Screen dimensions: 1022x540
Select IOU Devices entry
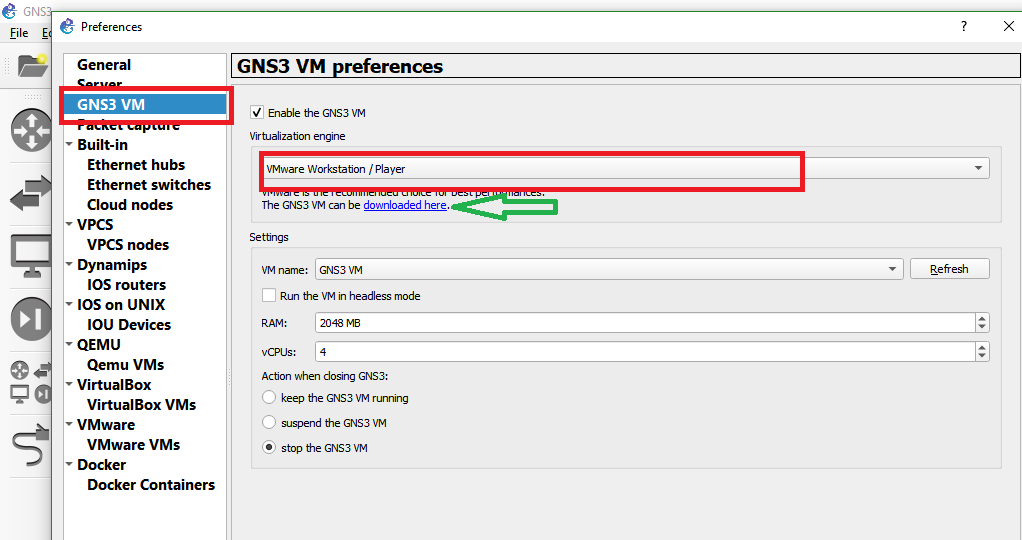pos(128,324)
